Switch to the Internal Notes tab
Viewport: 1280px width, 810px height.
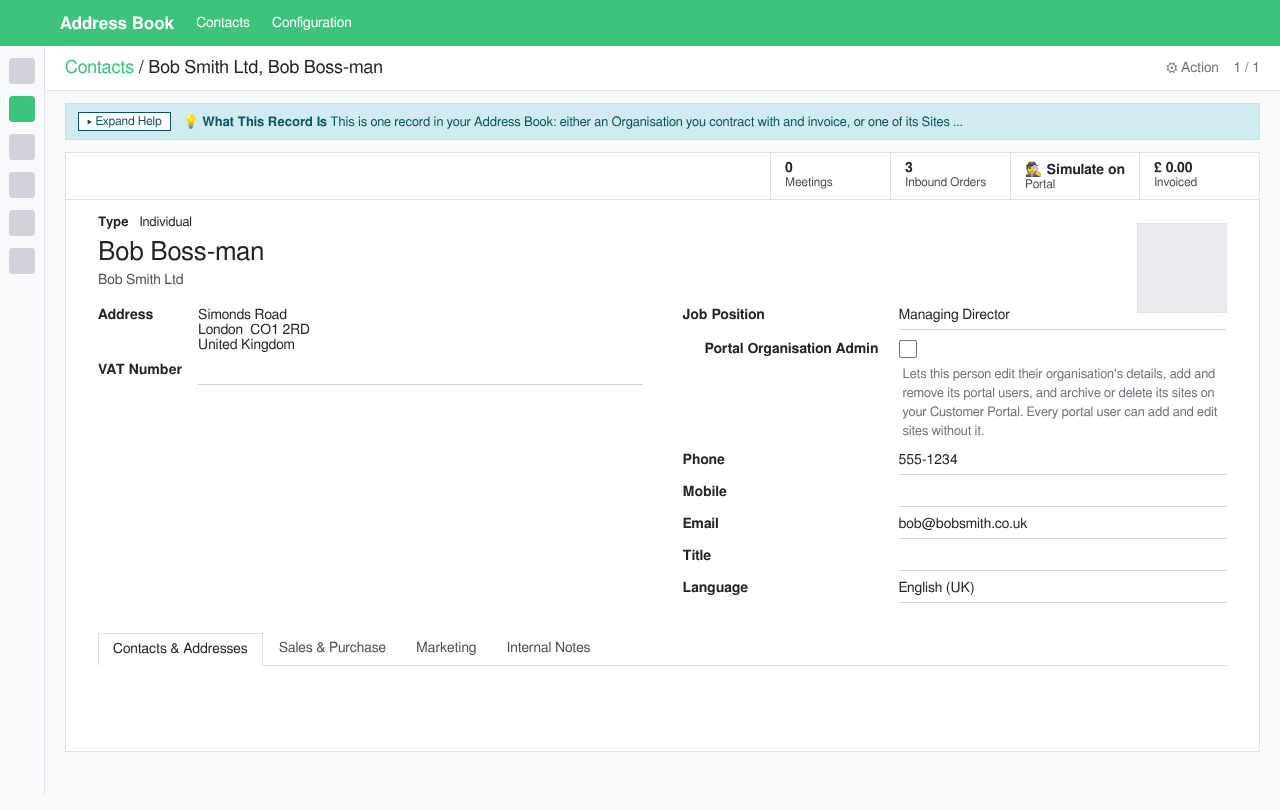[548, 648]
